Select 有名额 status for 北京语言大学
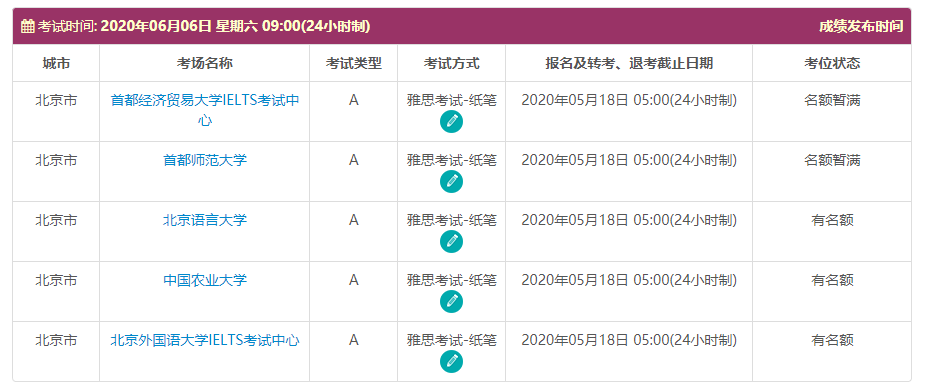 tap(832, 220)
